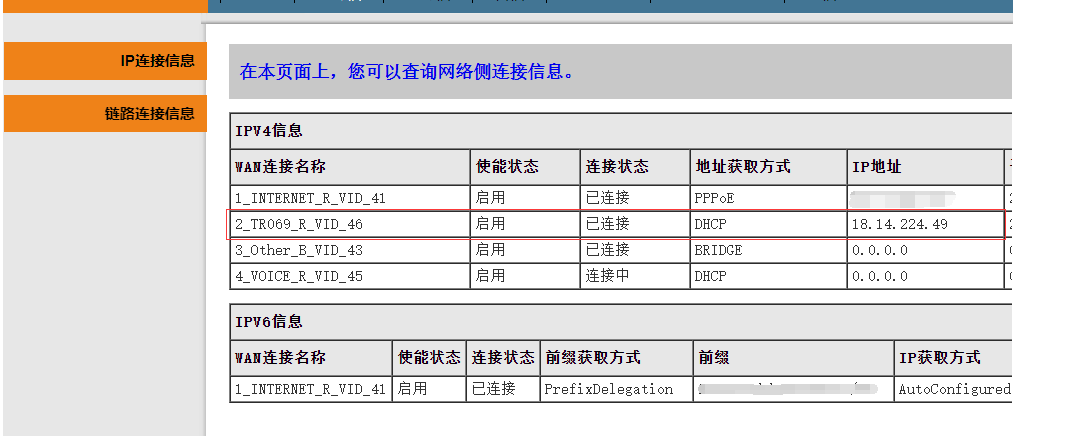Open the 链路连接信息 sidebar menu

pyautogui.click(x=105, y=113)
